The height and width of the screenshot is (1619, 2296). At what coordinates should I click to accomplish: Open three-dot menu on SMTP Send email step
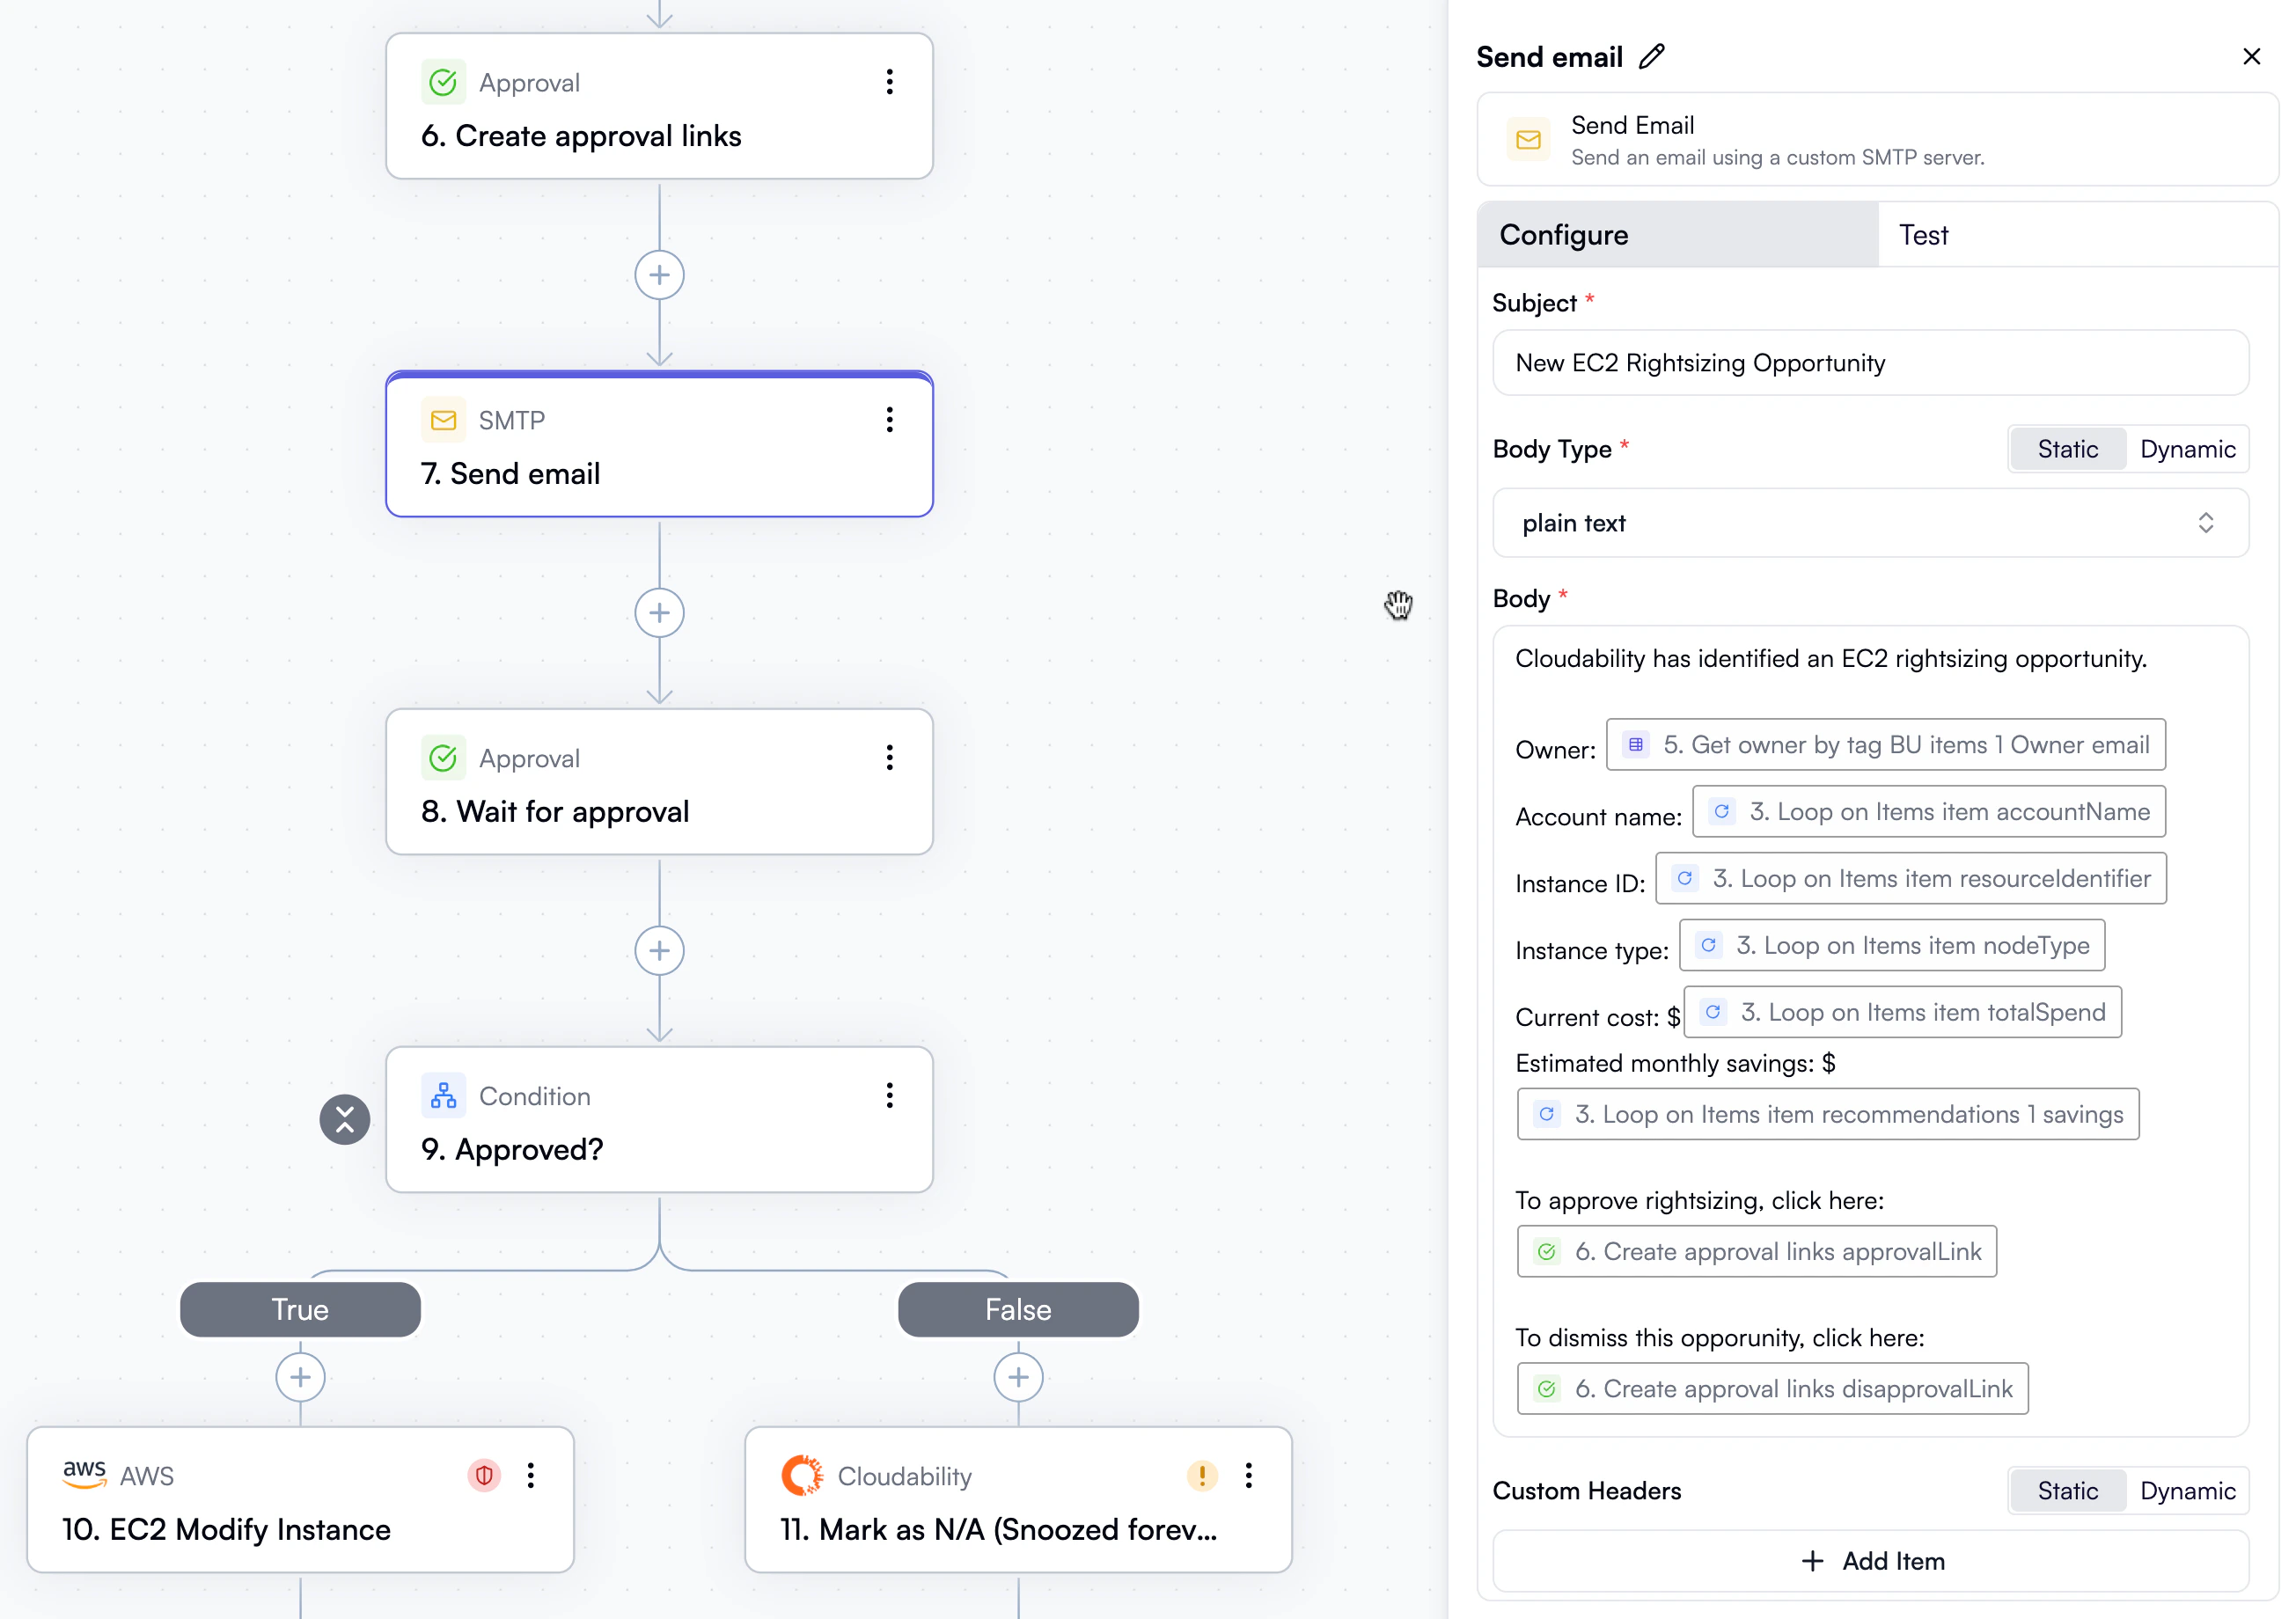click(889, 420)
